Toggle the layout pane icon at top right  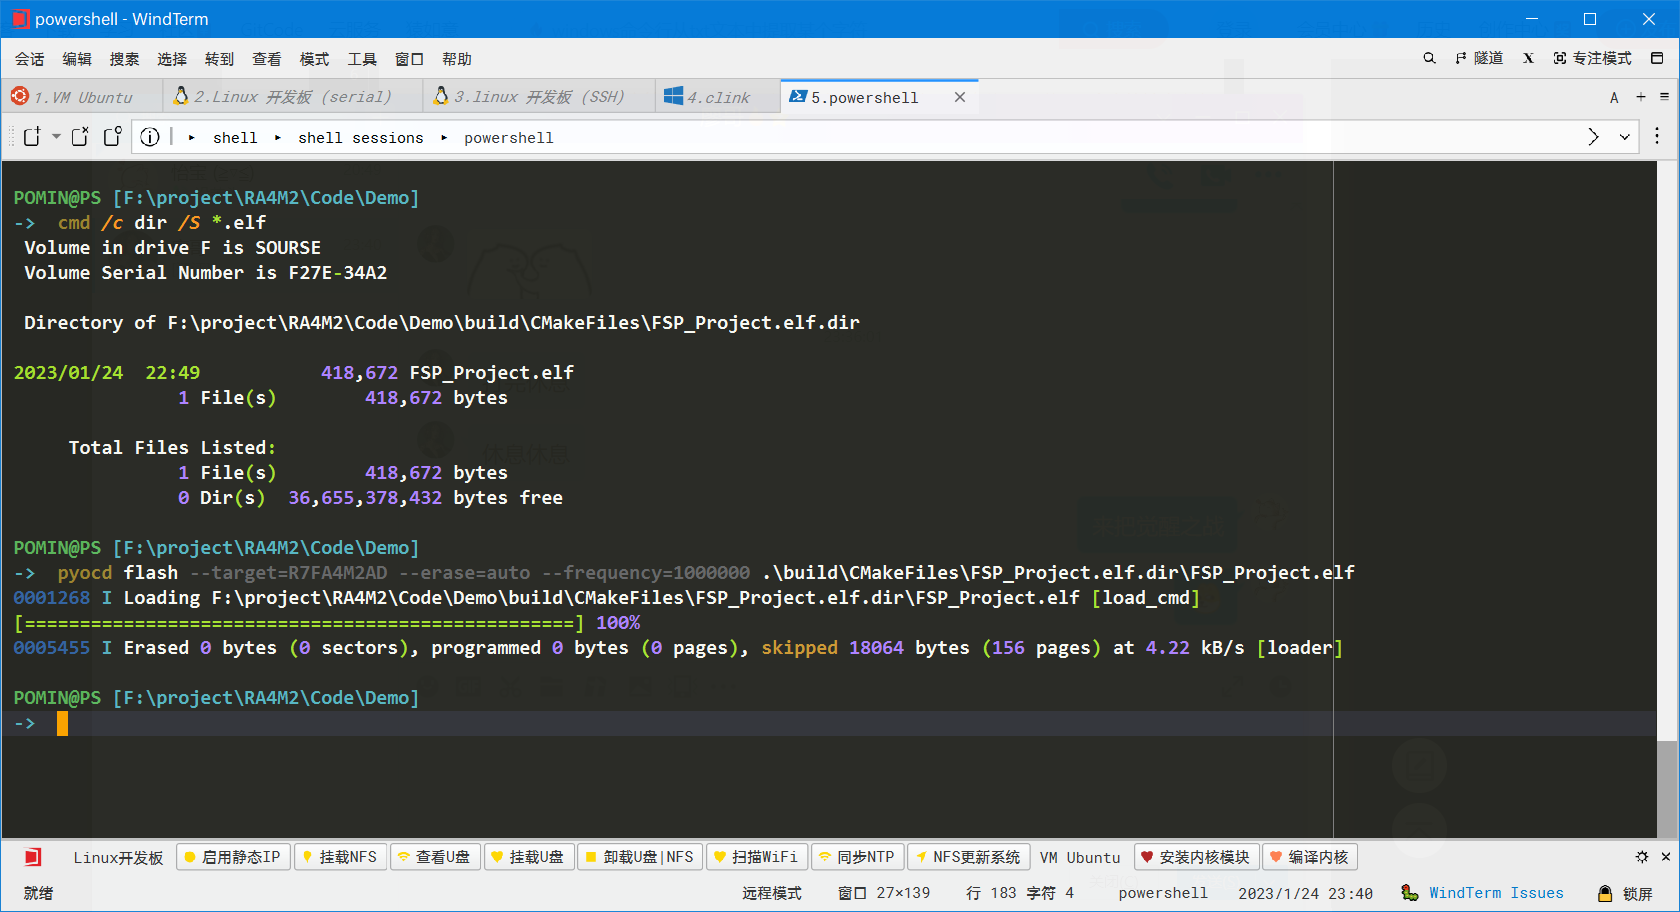pyautogui.click(x=1657, y=58)
